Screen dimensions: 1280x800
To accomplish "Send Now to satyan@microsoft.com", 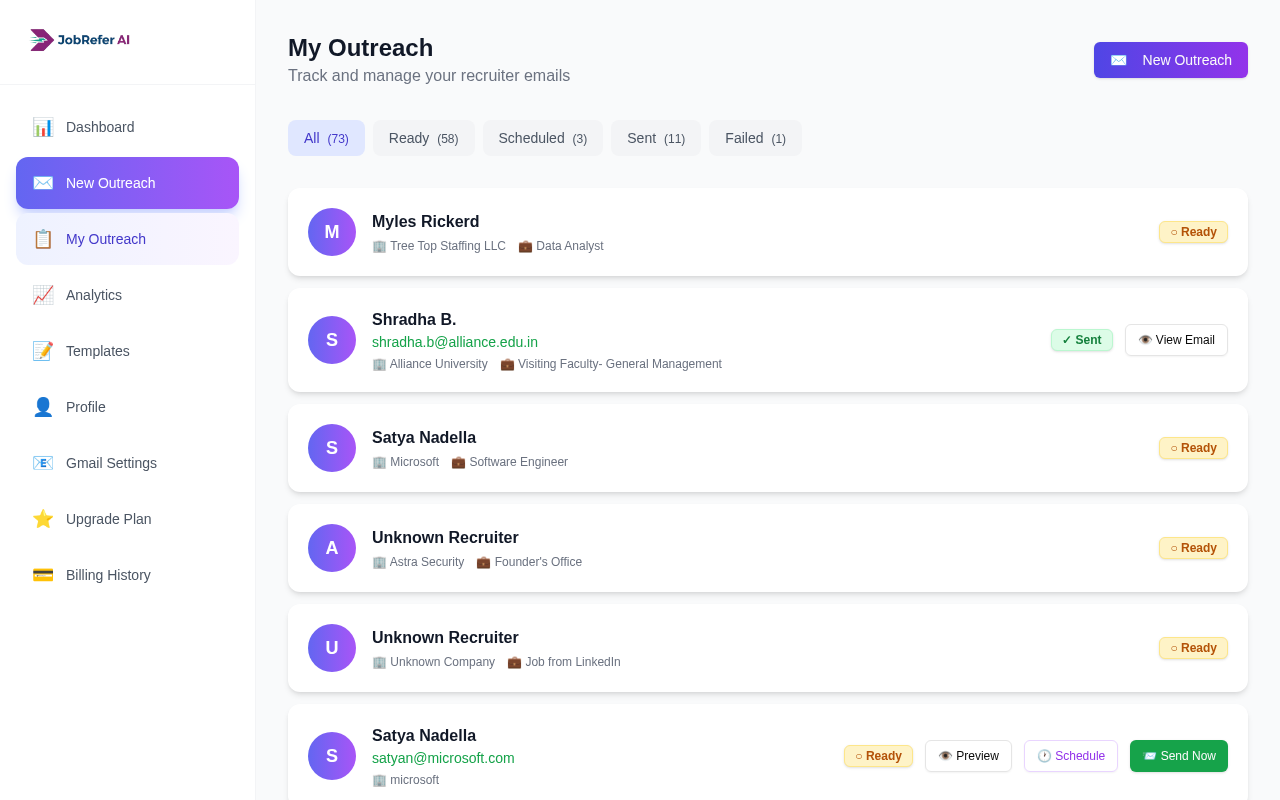I will click(1179, 756).
